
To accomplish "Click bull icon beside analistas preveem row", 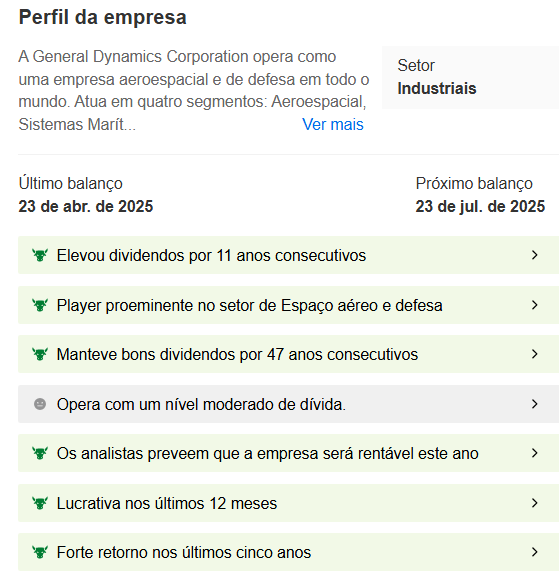I will (40, 453).
